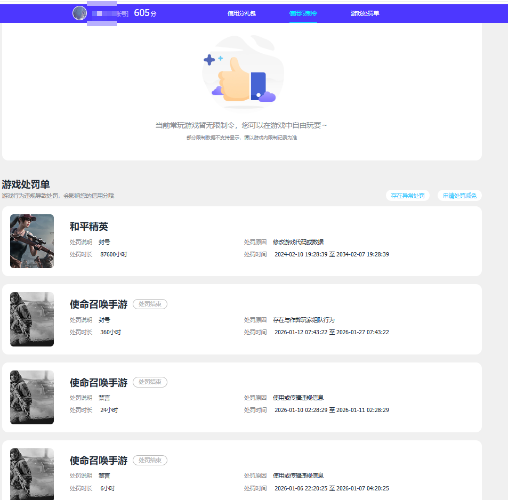508x500 pixels.
Task: Click the 605 分 credit score
Action: (x=145, y=13)
